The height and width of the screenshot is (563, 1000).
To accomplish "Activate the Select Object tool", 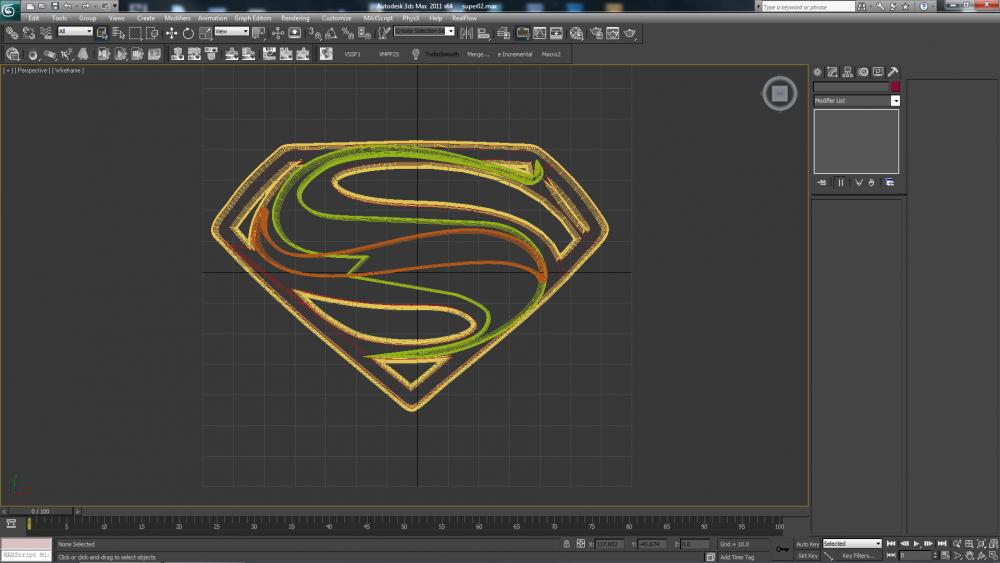I will [101, 33].
